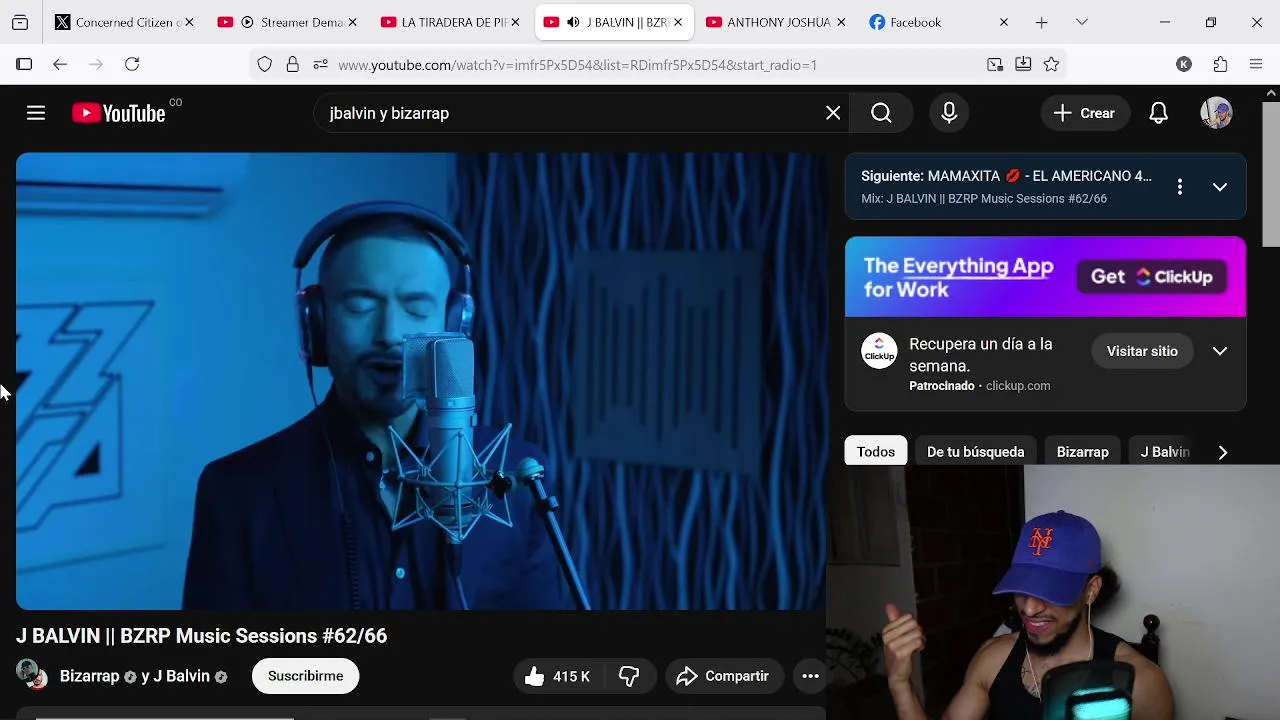Like the video with thumbs up
1280x720 pixels.
pos(558,677)
